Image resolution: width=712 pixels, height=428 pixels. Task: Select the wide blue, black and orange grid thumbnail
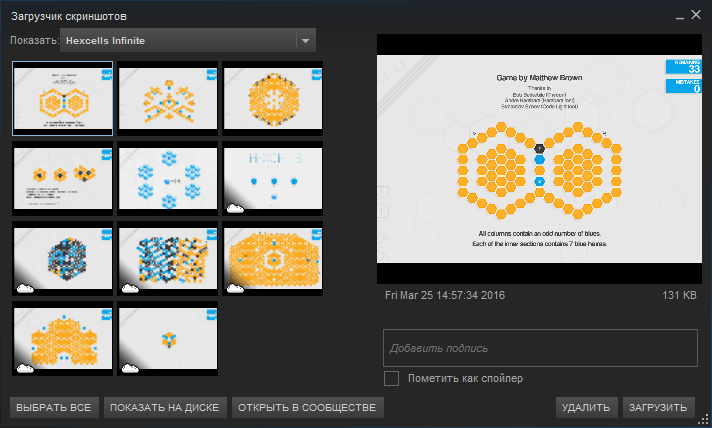click(168, 258)
